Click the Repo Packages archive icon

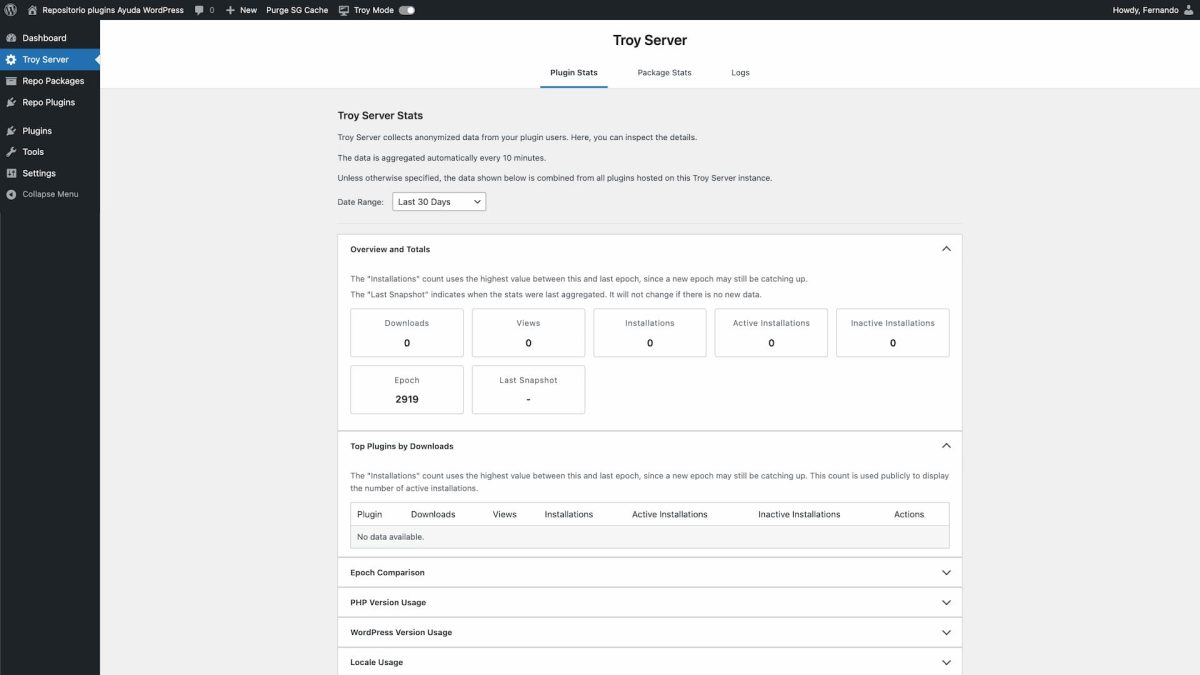(11, 81)
